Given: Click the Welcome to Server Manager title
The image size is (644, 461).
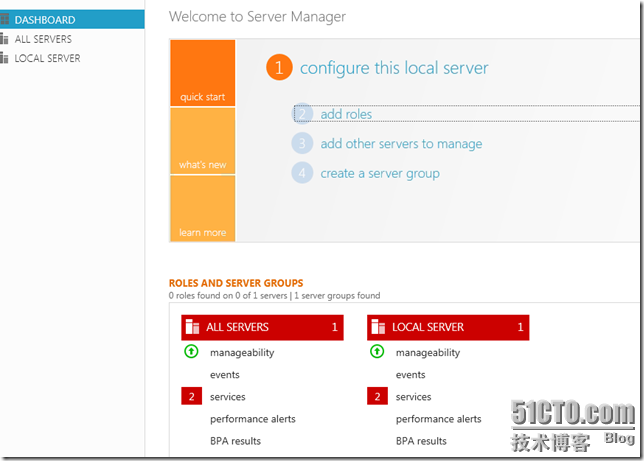Looking at the screenshot, I should (x=257, y=16).
